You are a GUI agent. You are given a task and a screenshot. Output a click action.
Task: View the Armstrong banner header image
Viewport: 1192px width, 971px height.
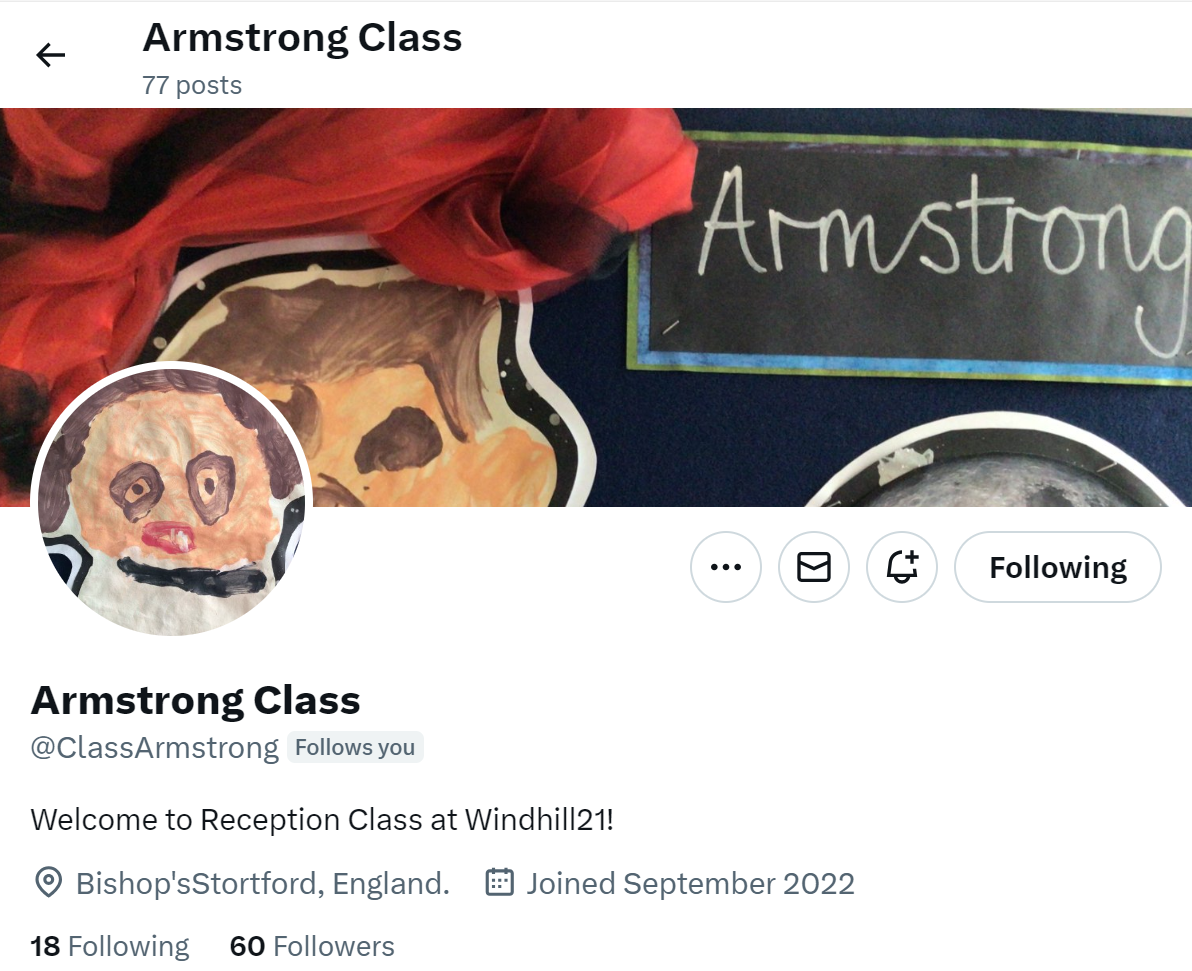[x=596, y=307]
